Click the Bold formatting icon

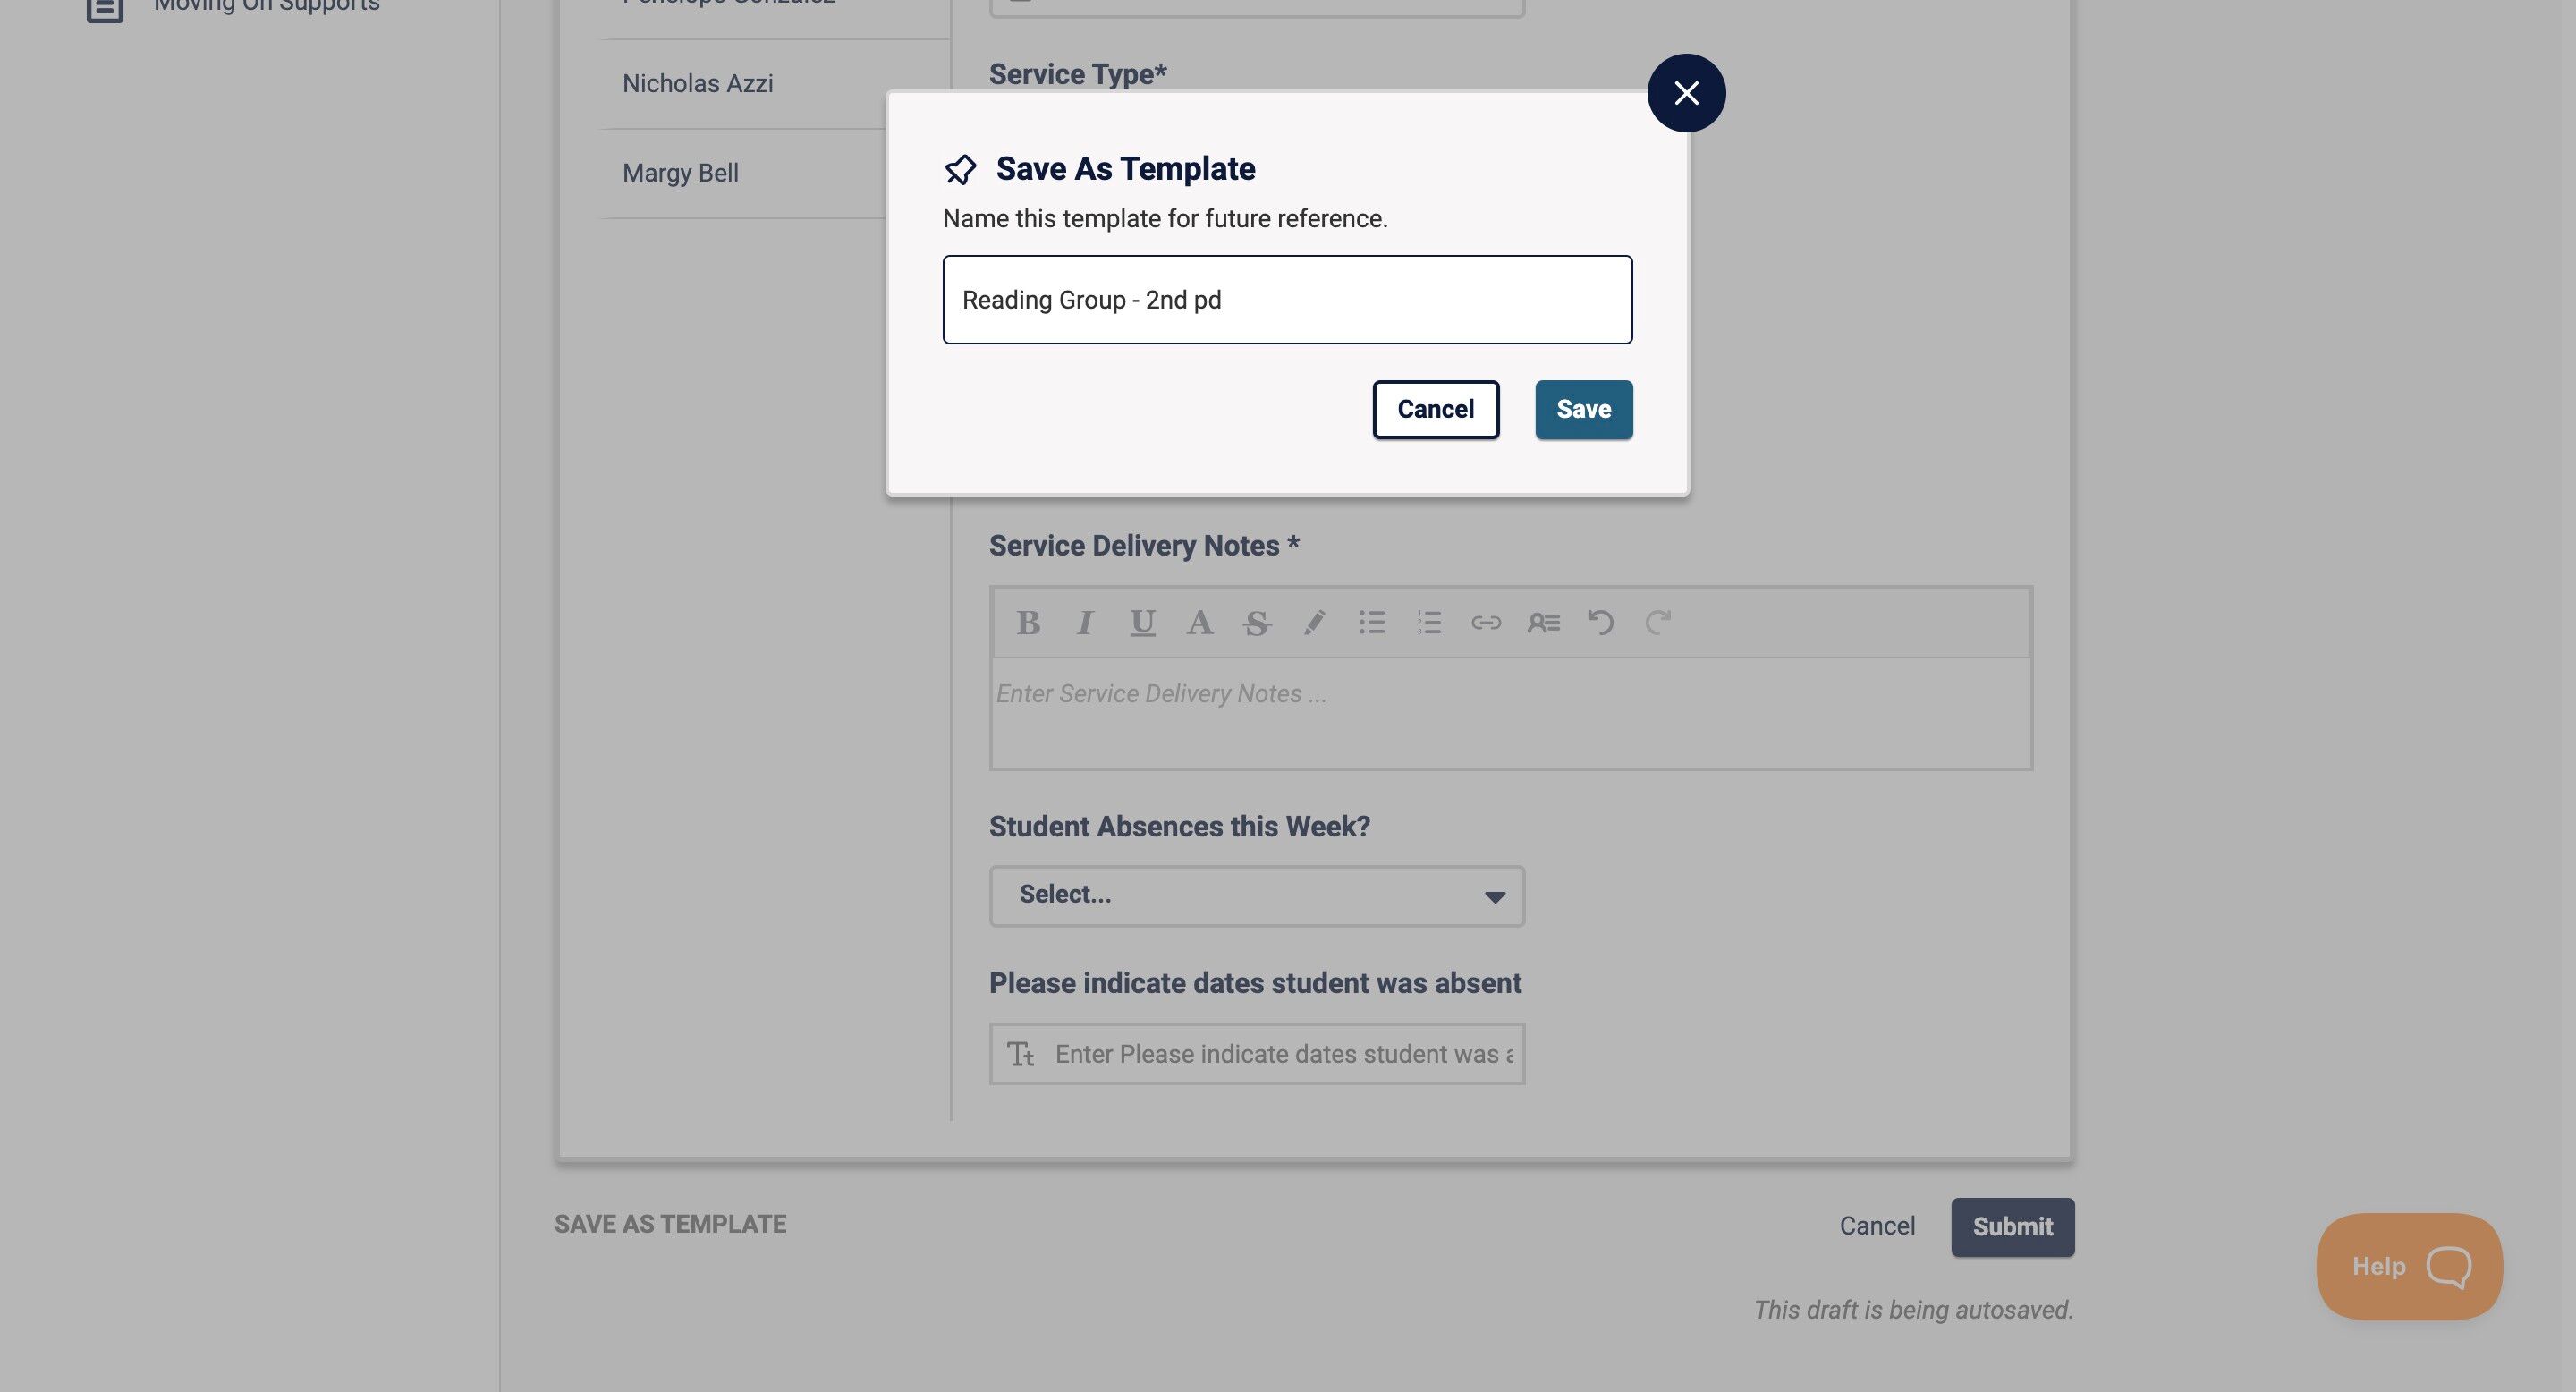coord(1028,623)
